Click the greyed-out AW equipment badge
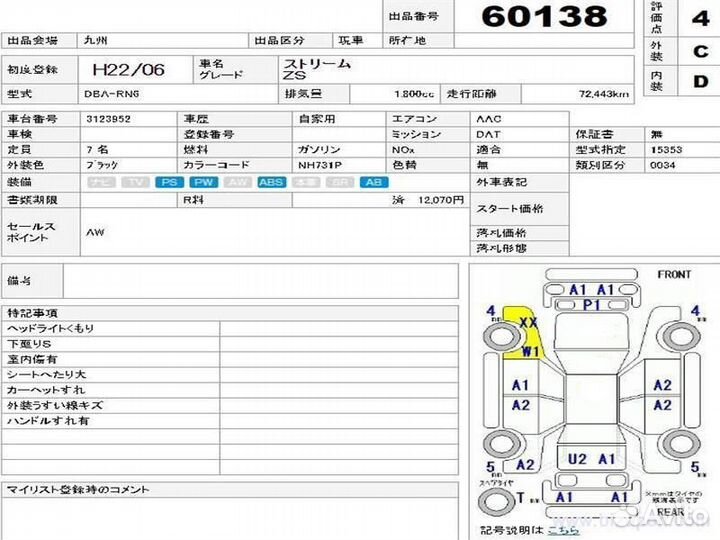Screen dimensions: 720x540 click(x=237, y=182)
